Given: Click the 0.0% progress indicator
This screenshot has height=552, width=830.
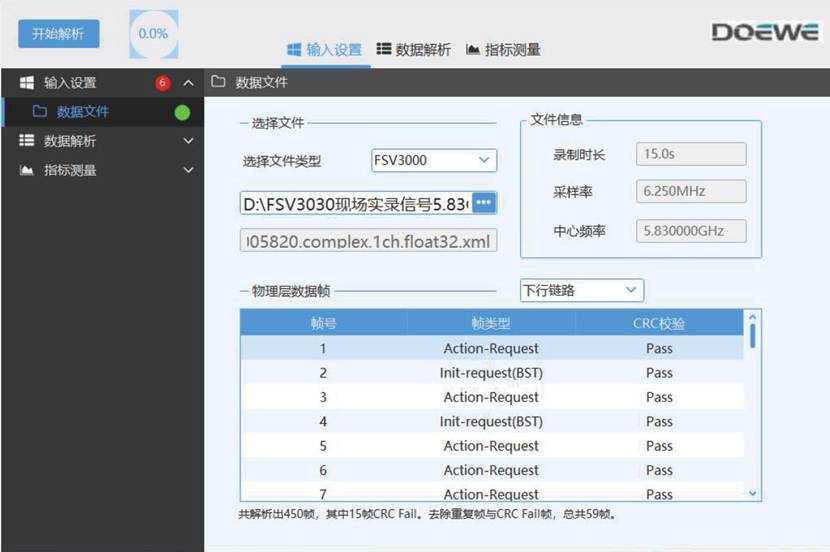Looking at the screenshot, I should [x=153, y=34].
